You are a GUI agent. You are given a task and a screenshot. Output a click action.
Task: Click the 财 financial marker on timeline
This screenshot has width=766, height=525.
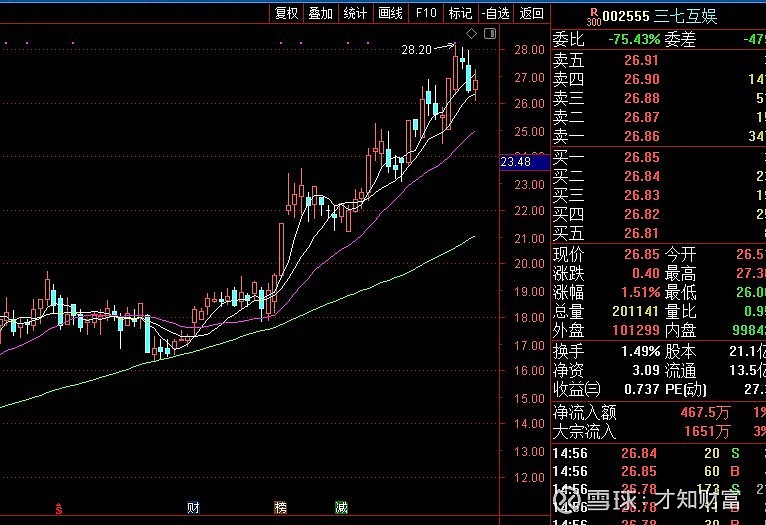[193, 508]
